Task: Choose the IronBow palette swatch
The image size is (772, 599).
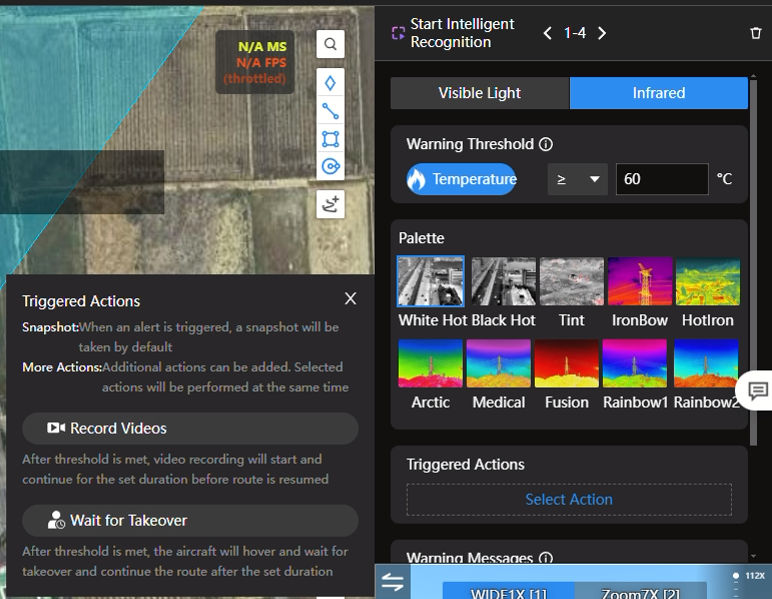Action: pos(639,282)
